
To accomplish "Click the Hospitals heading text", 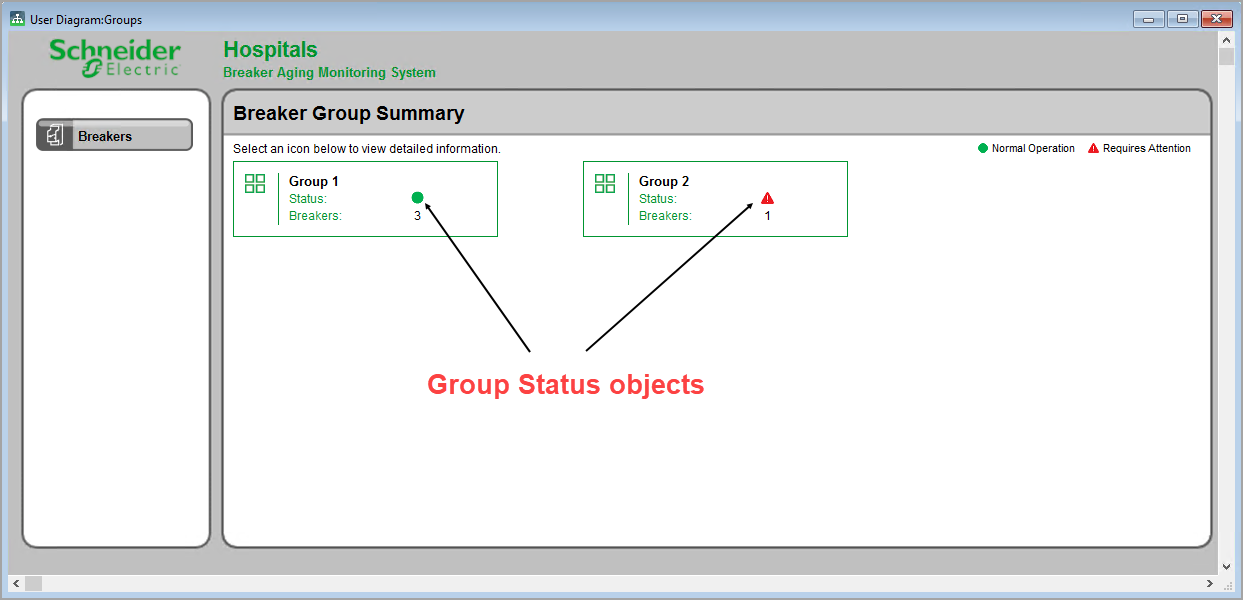I will pos(270,50).
